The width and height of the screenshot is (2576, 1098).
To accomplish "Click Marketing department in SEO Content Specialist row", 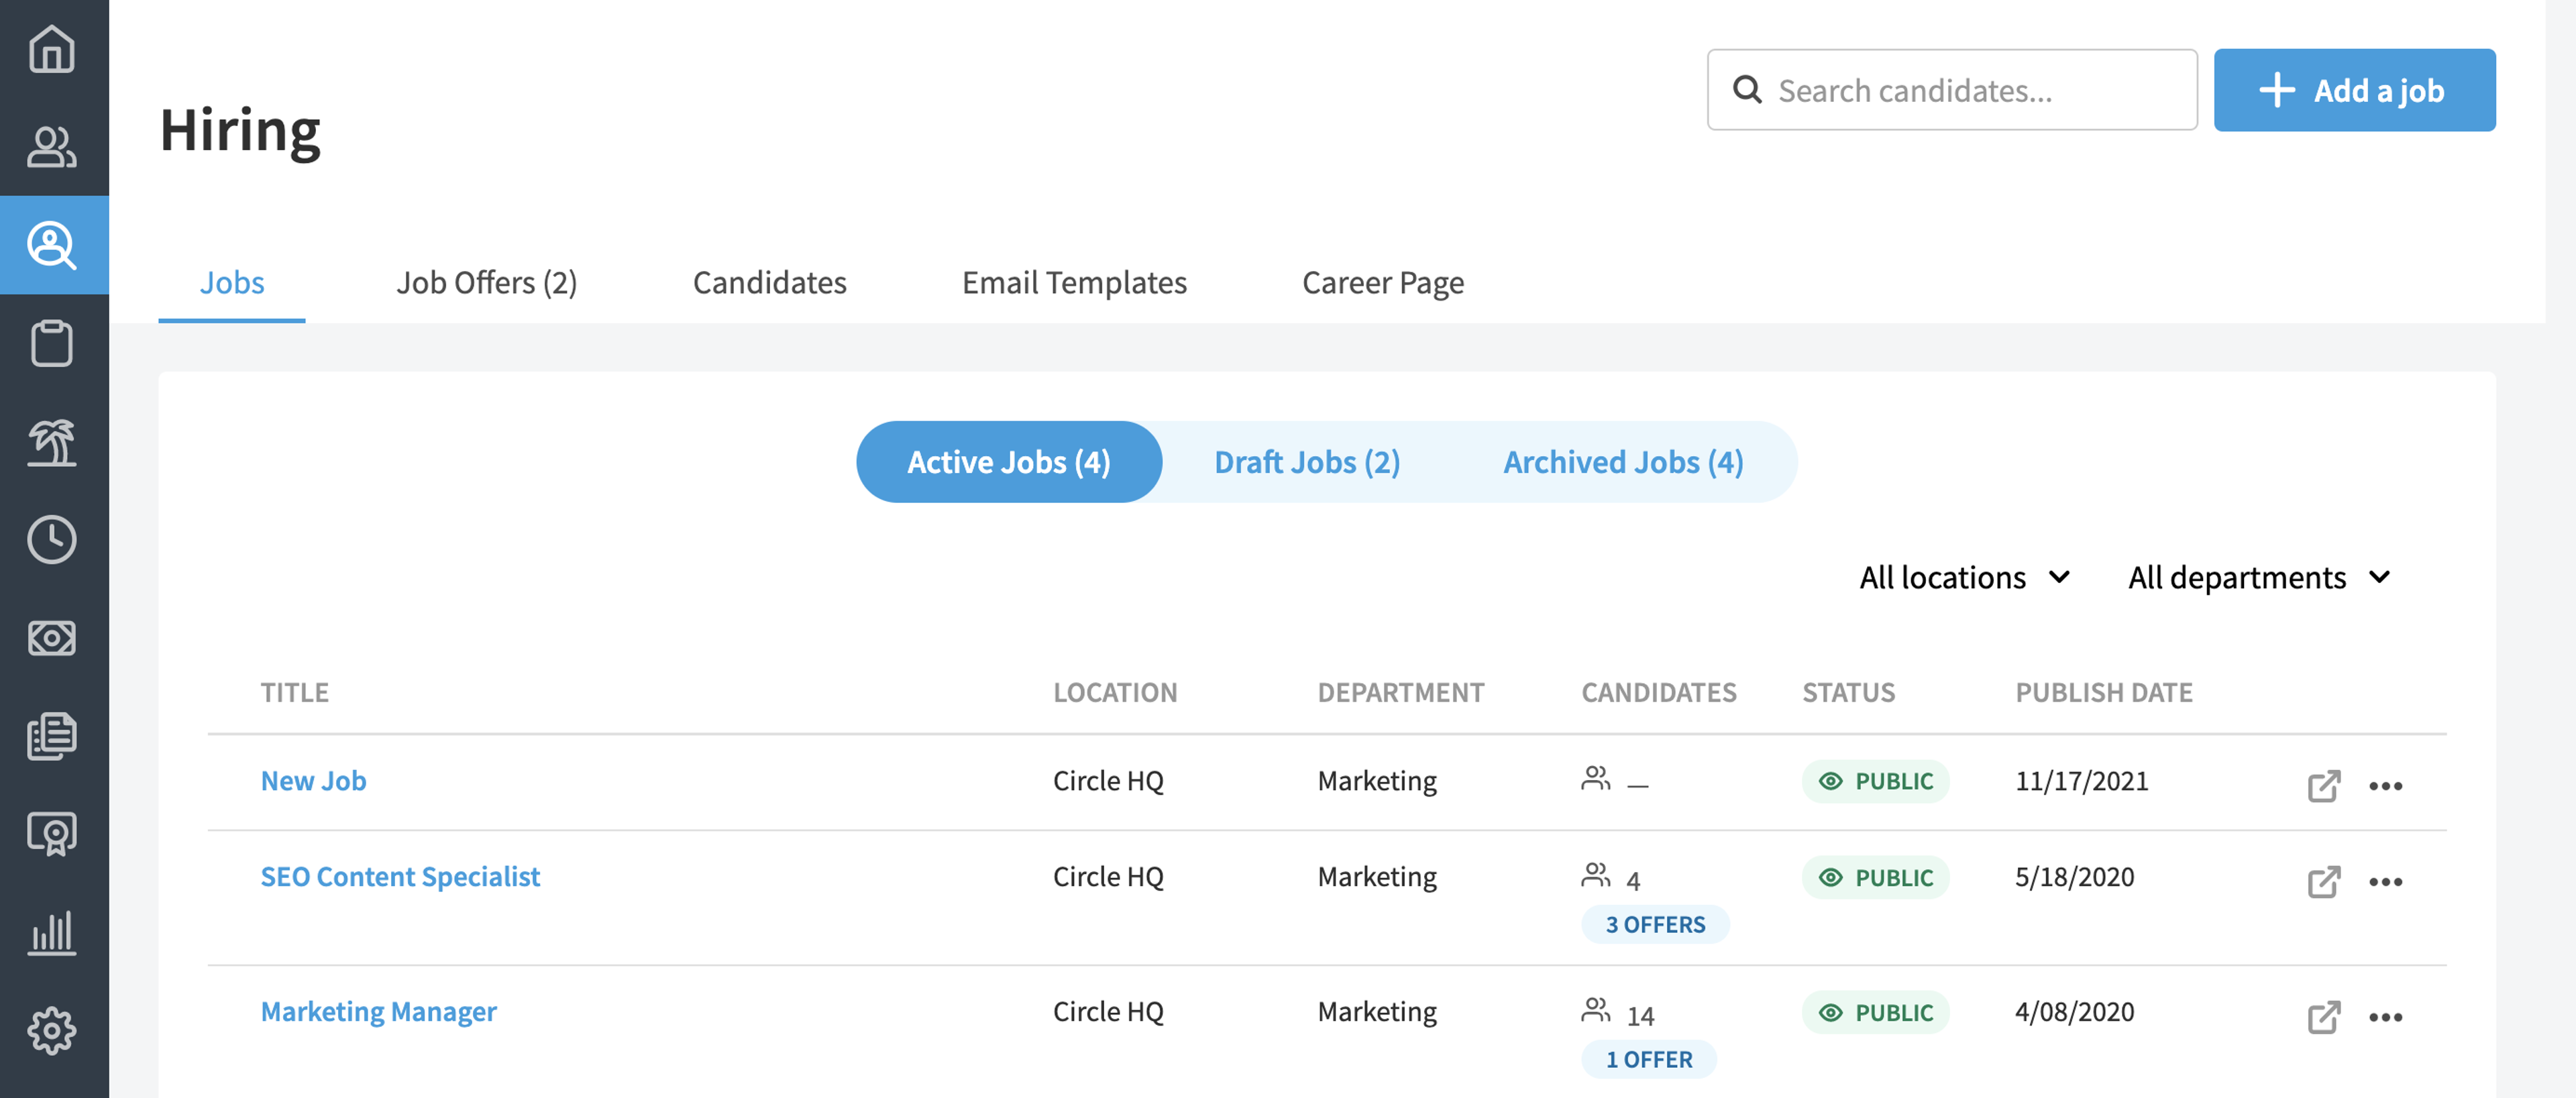I will [1377, 877].
